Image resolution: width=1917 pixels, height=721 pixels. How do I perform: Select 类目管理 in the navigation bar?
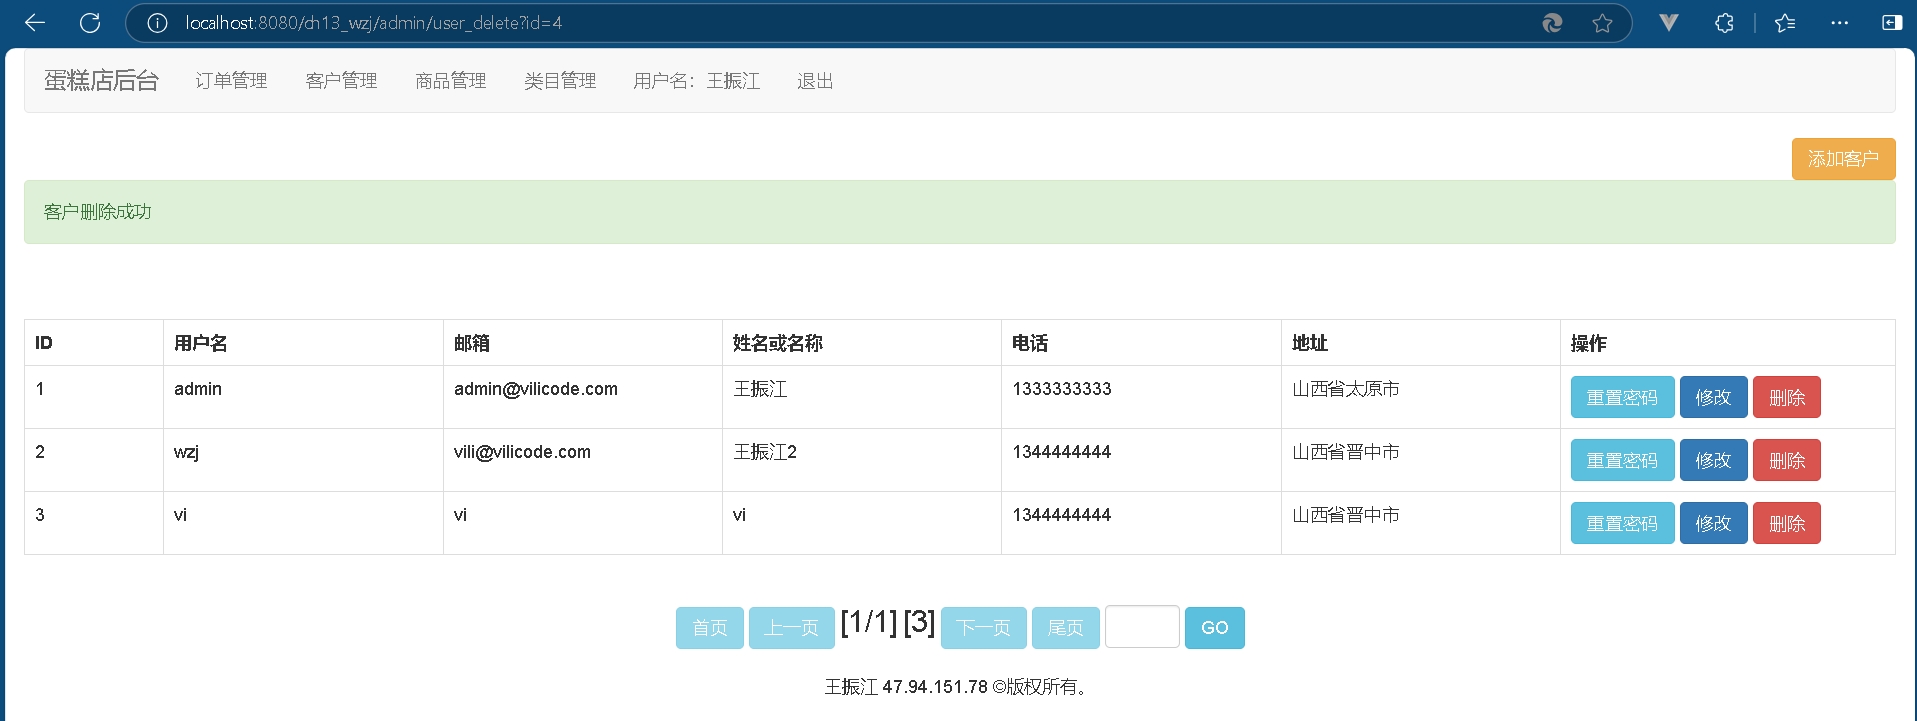click(x=560, y=81)
